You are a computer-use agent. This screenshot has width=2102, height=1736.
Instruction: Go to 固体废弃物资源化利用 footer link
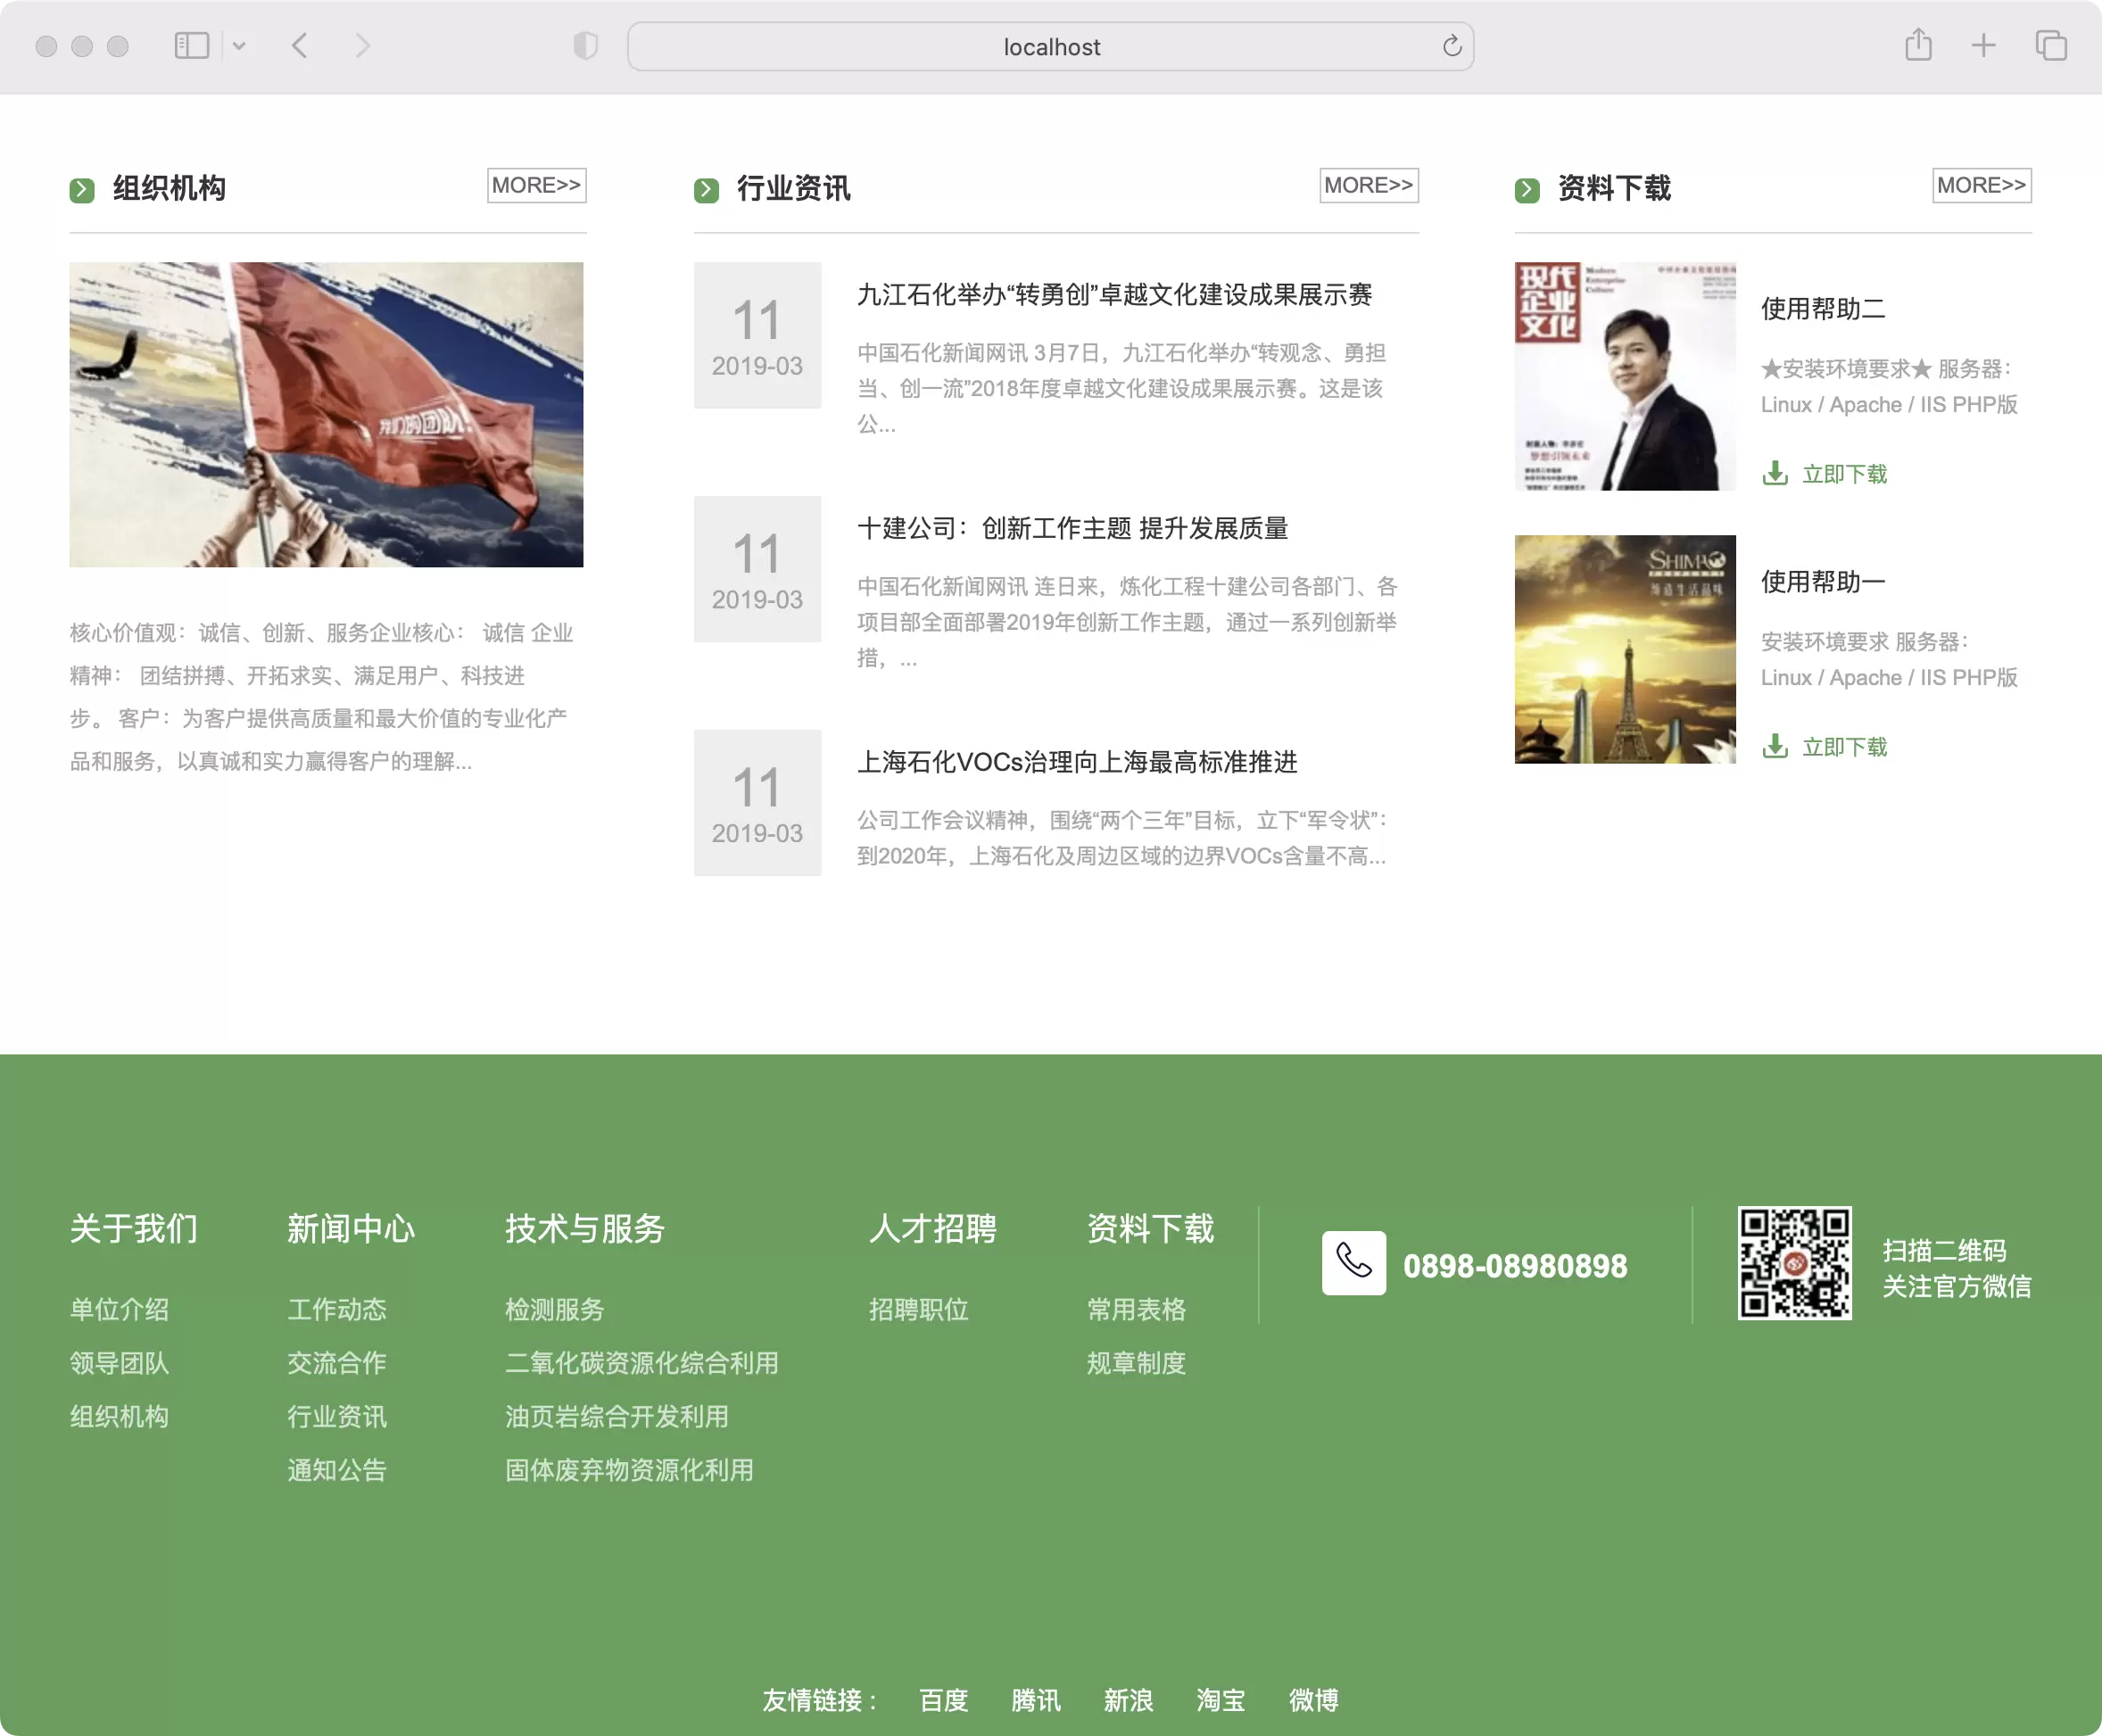[x=630, y=1471]
